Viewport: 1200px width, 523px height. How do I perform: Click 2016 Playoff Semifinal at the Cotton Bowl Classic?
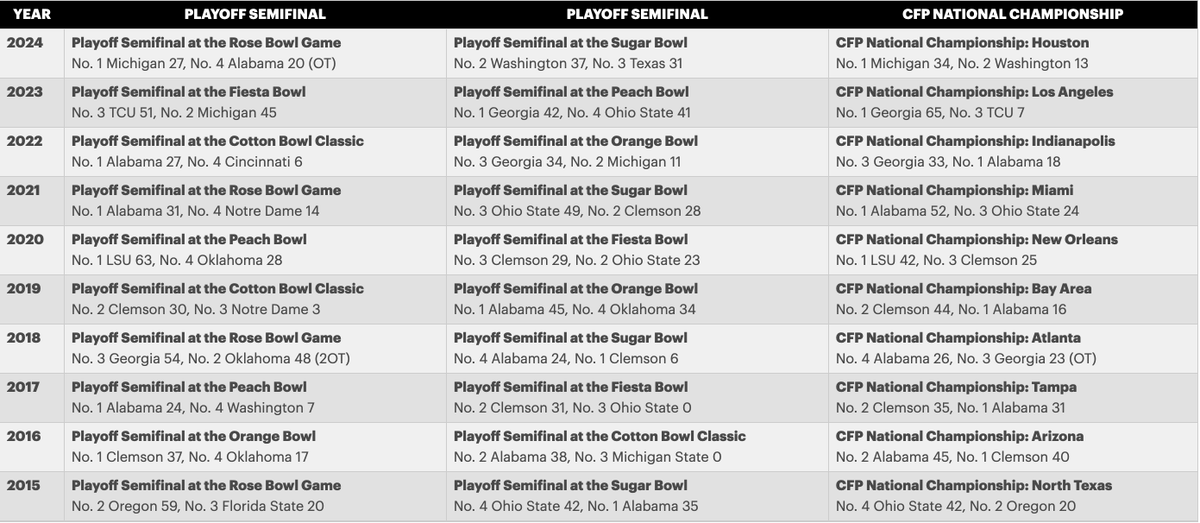(x=600, y=436)
